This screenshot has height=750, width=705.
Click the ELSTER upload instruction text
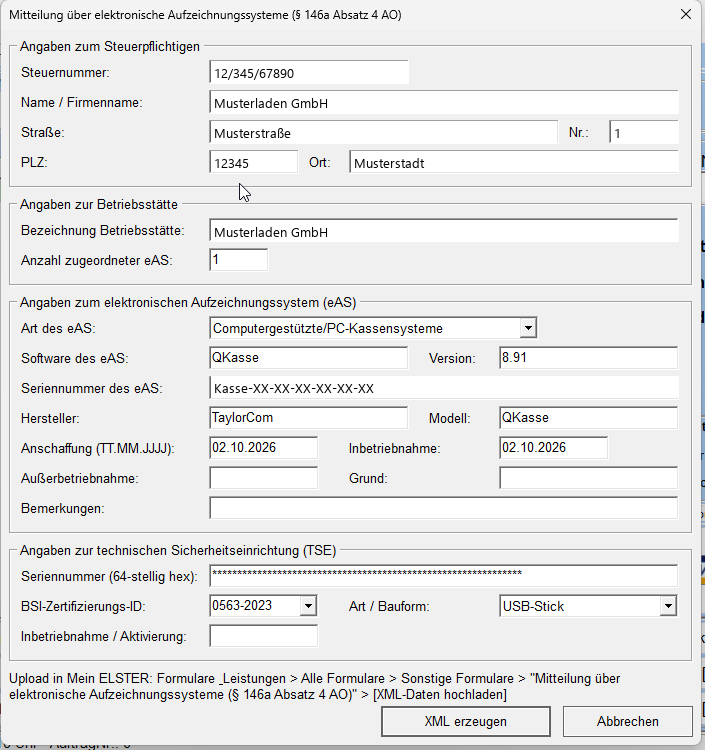pyautogui.click(x=315, y=686)
